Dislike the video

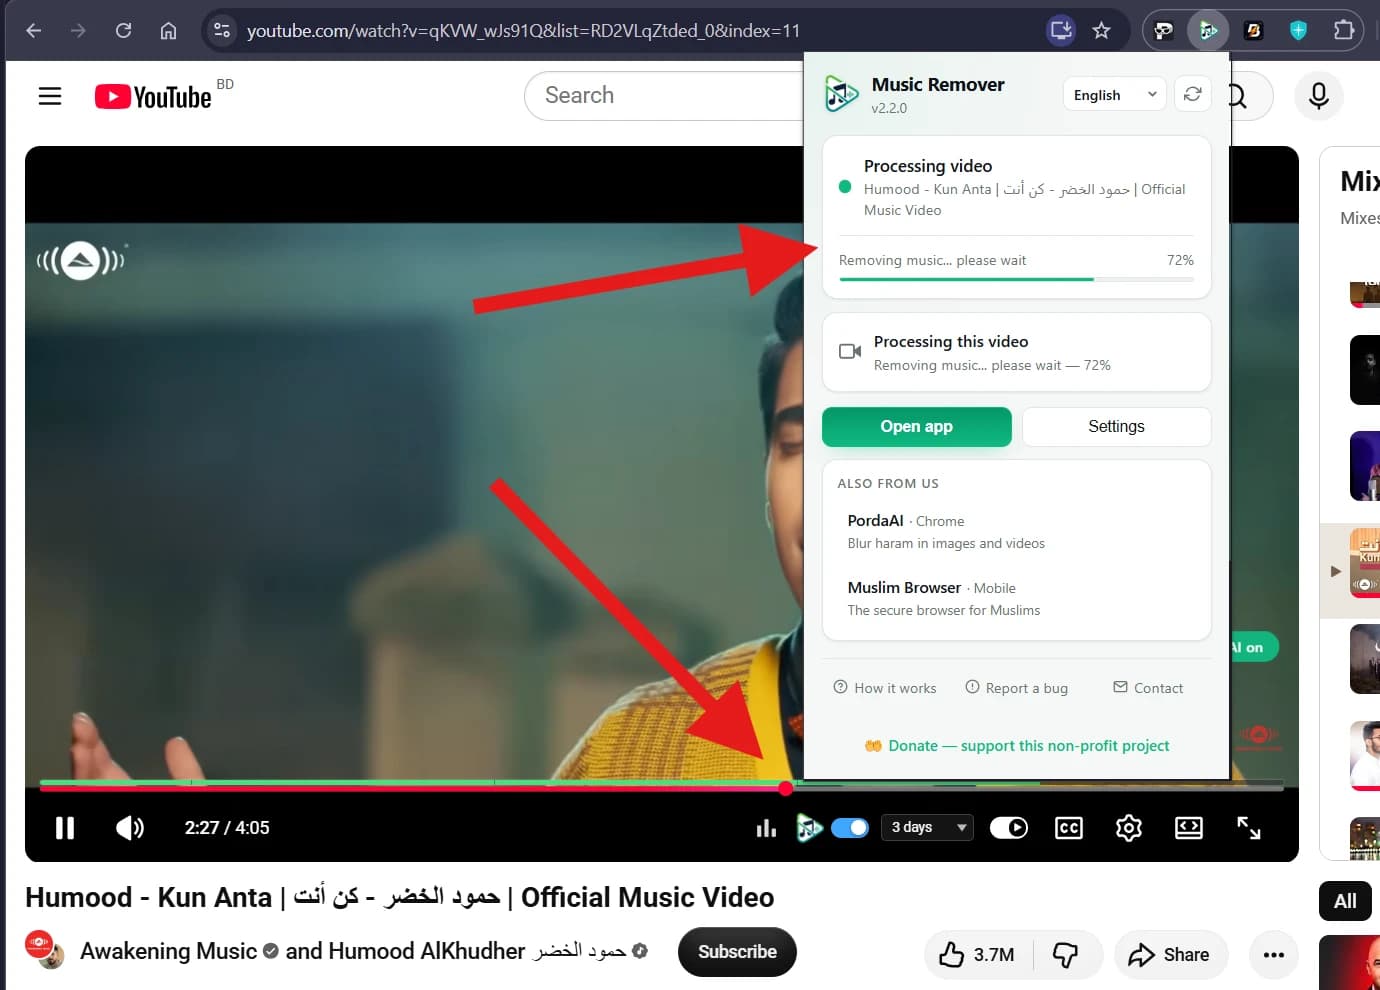pyautogui.click(x=1066, y=955)
